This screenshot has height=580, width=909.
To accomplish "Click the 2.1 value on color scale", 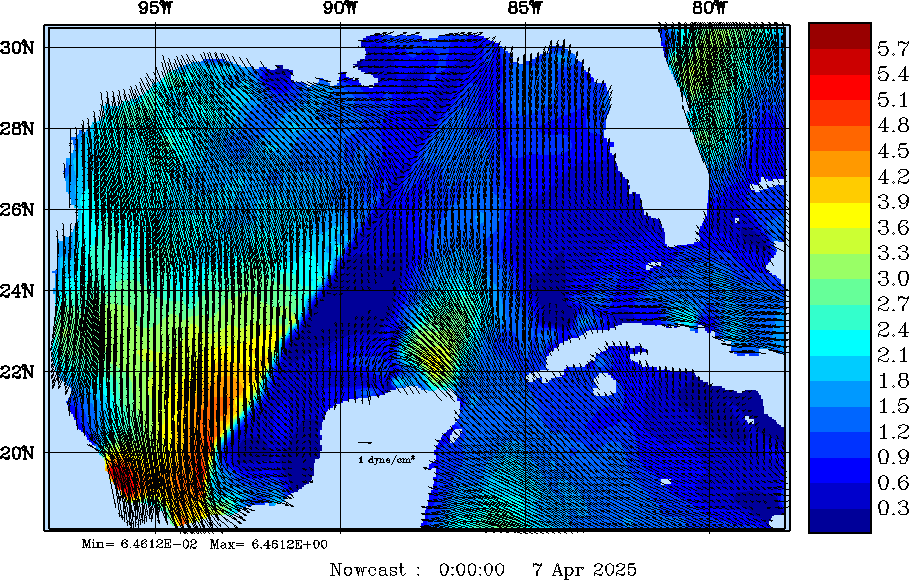I will pos(893,355).
